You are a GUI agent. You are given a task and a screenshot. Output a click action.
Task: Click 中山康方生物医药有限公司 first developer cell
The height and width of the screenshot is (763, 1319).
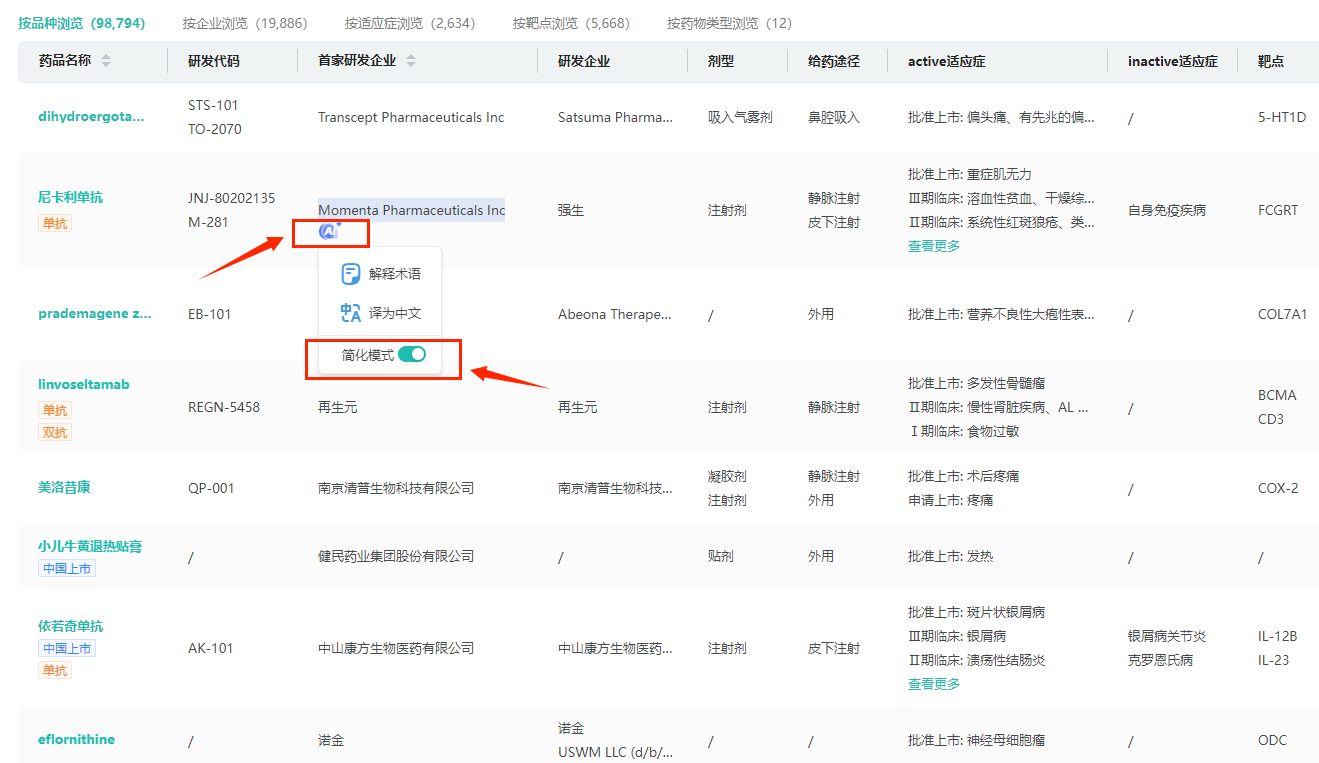click(396, 648)
